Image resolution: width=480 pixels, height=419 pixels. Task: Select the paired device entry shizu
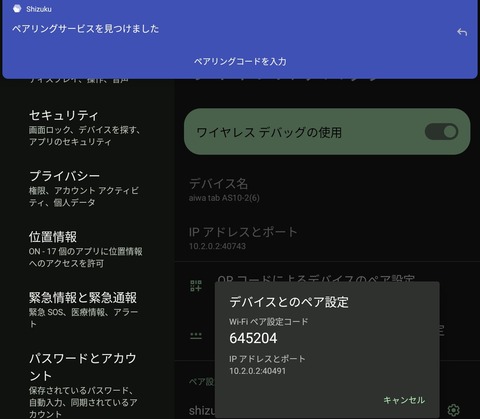(202, 410)
